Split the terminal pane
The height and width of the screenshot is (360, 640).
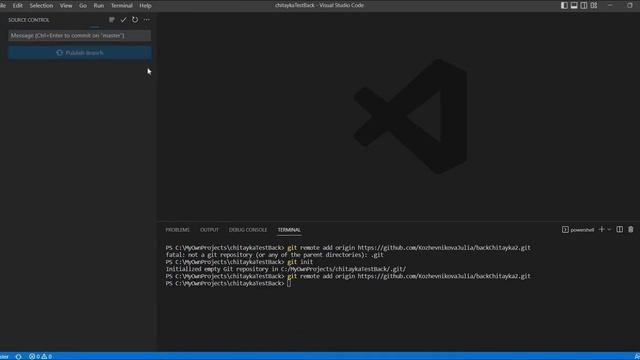[x=620, y=229]
